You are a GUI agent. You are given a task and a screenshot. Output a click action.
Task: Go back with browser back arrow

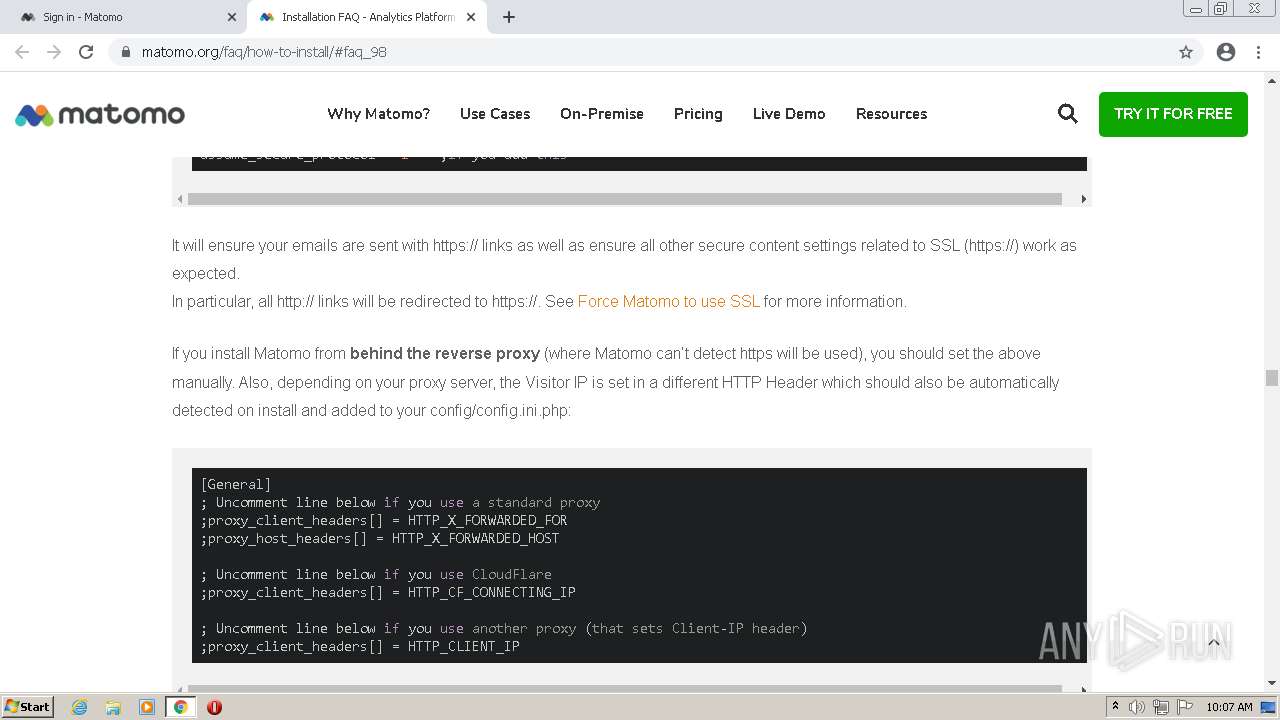pyautogui.click(x=22, y=52)
